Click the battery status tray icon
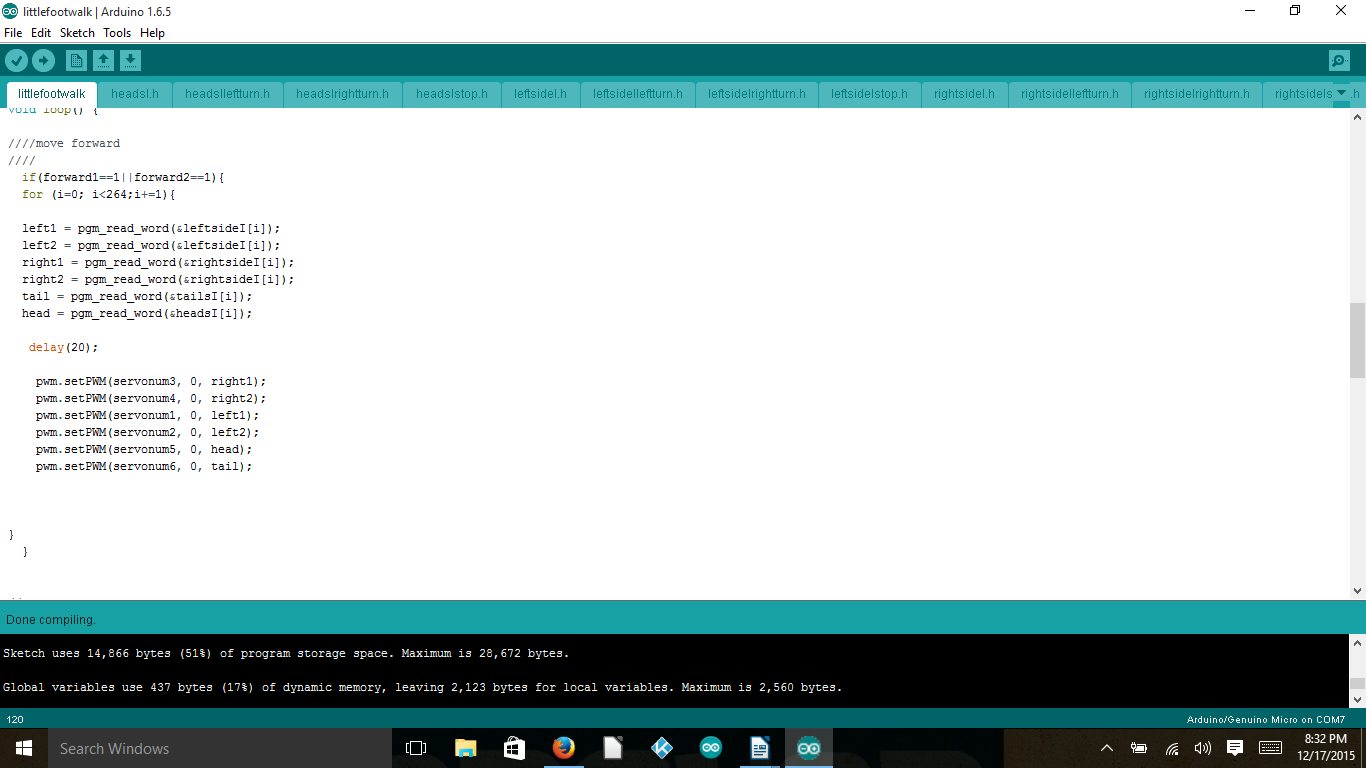This screenshot has height=768, width=1366. pos(1138,748)
